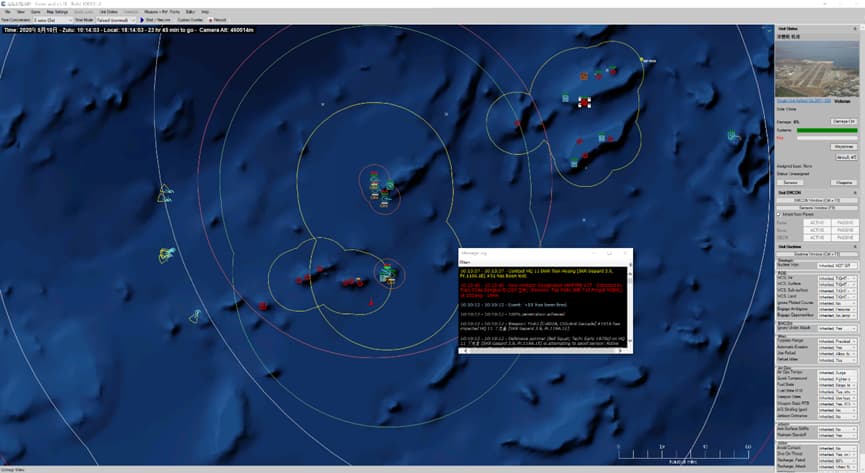Set OECM to ACTIVE

(817, 237)
